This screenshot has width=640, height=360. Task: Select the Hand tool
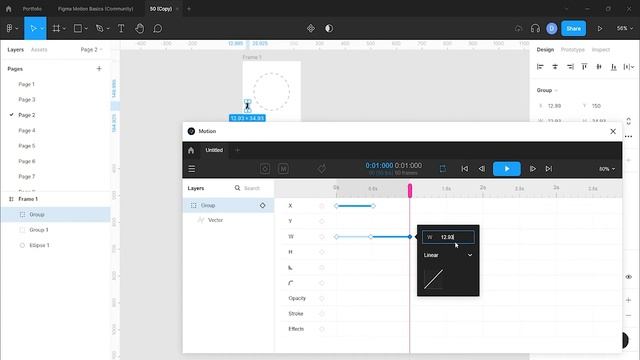click(140, 28)
